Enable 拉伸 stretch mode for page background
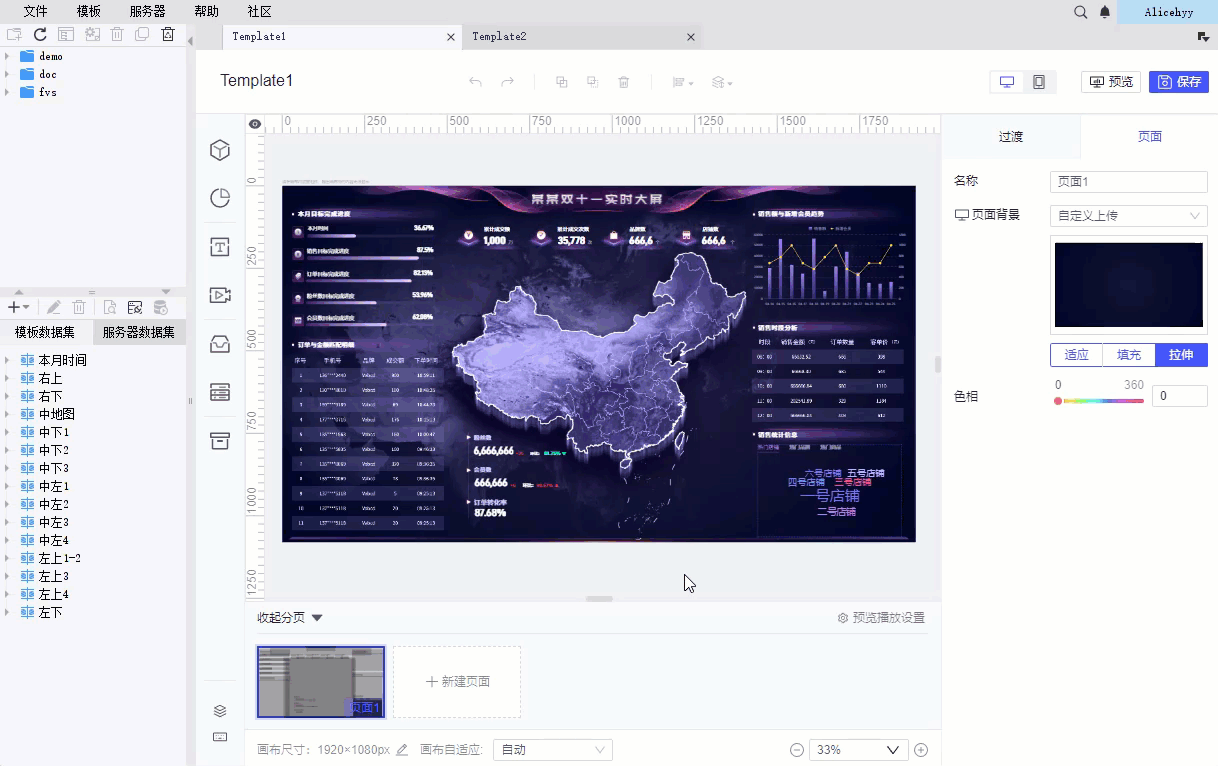 1181,354
